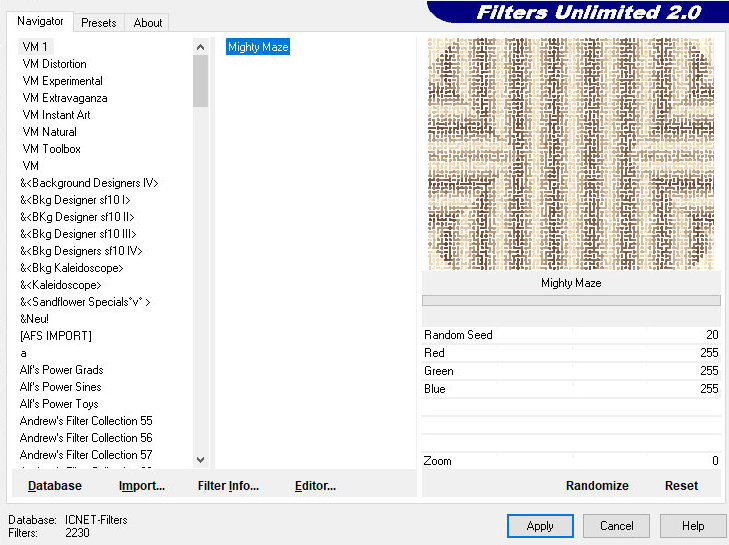This screenshot has width=729, height=545.
Task: Pick the &<Kaleidoscope> filter group
Action: (x=60, y=285)
